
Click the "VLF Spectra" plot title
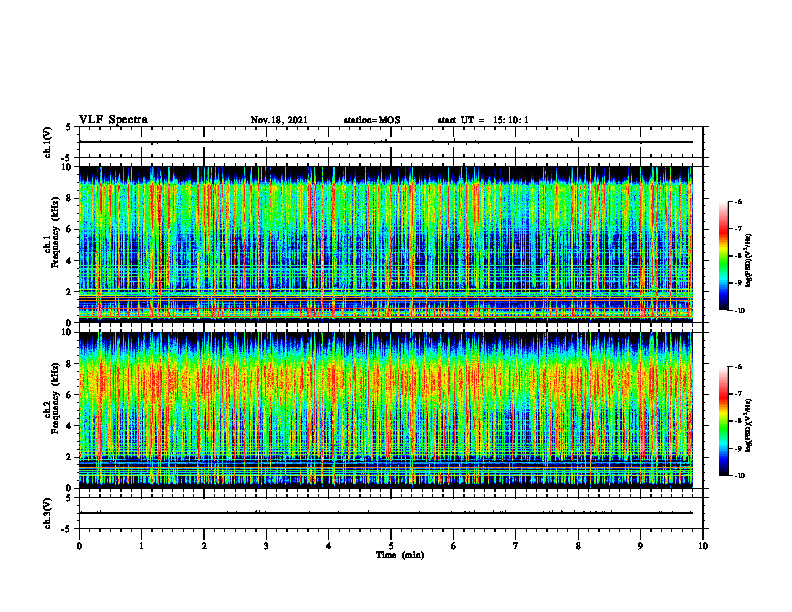point(113,120)
